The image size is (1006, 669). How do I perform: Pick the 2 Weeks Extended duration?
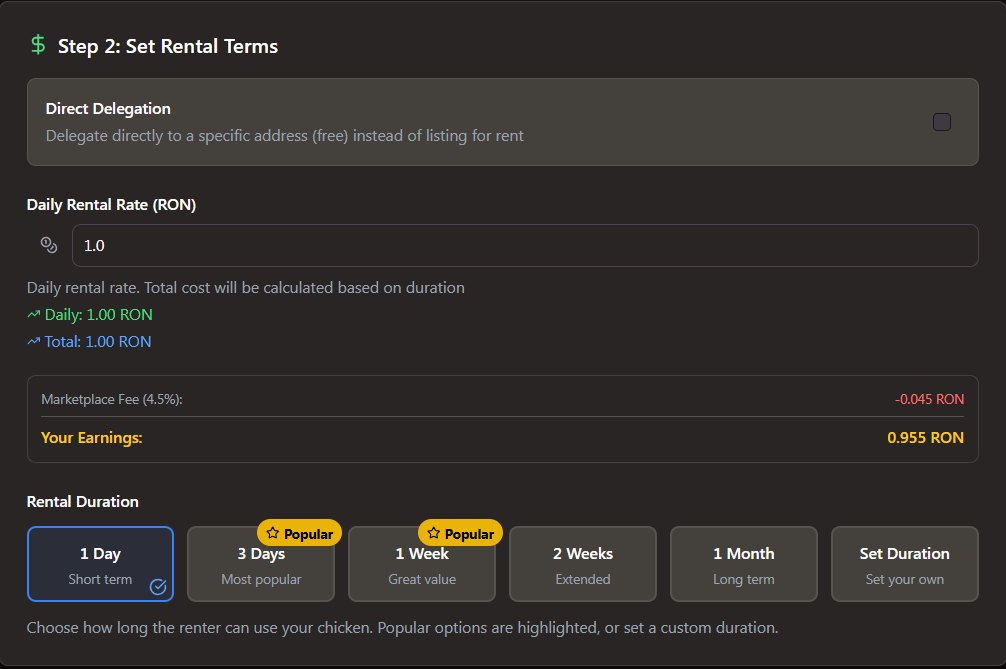(x=583, y=564)
